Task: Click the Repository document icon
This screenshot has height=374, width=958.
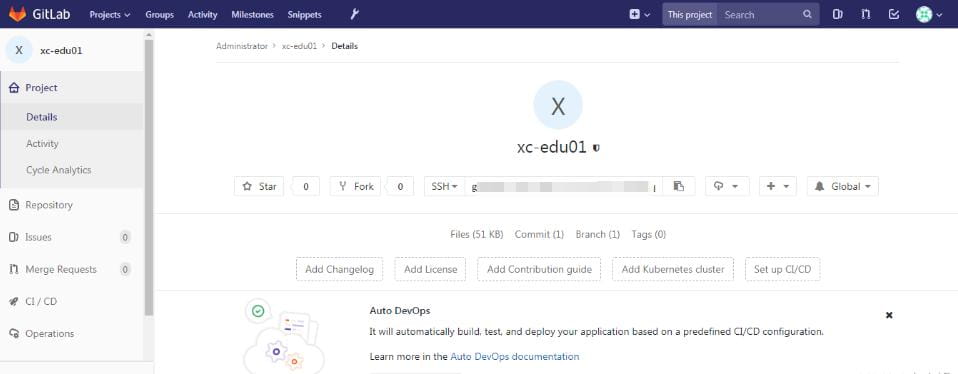Action: coord(14,205)
